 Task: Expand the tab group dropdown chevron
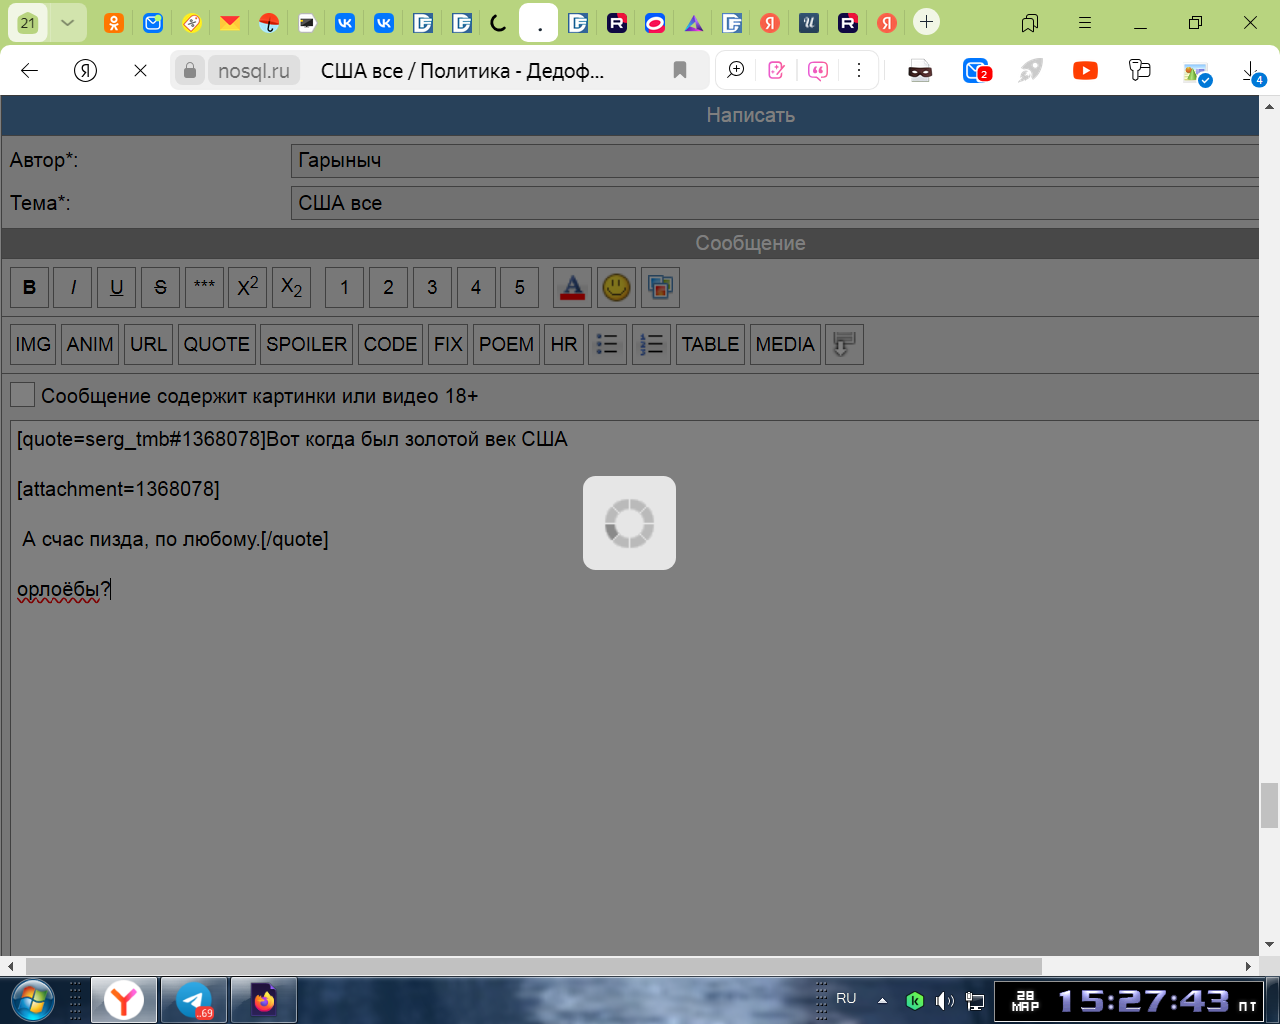pyautogui.click(x=67, y=23)
